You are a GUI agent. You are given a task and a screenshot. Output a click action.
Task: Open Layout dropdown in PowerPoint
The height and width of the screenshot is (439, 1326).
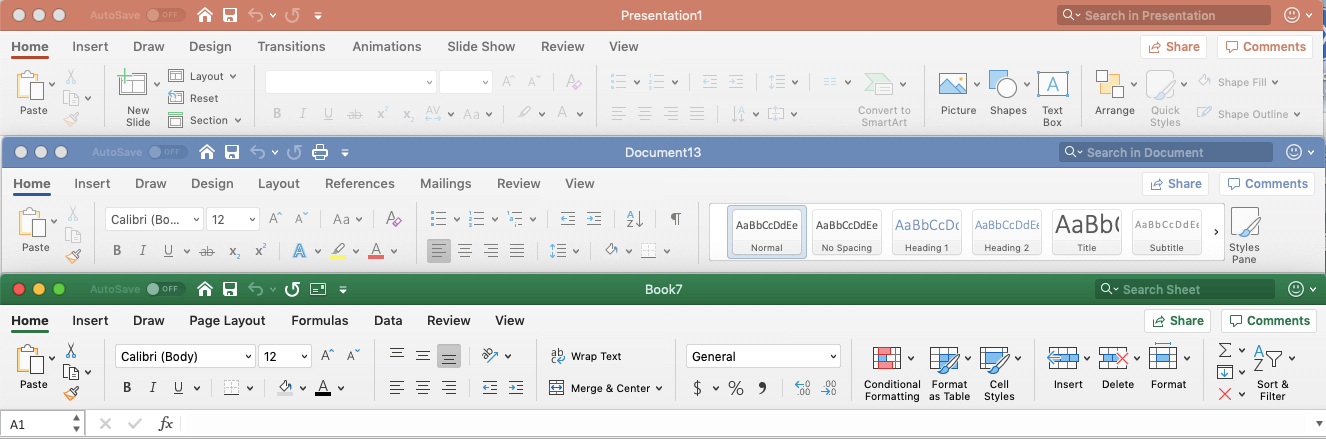[203, 76]
